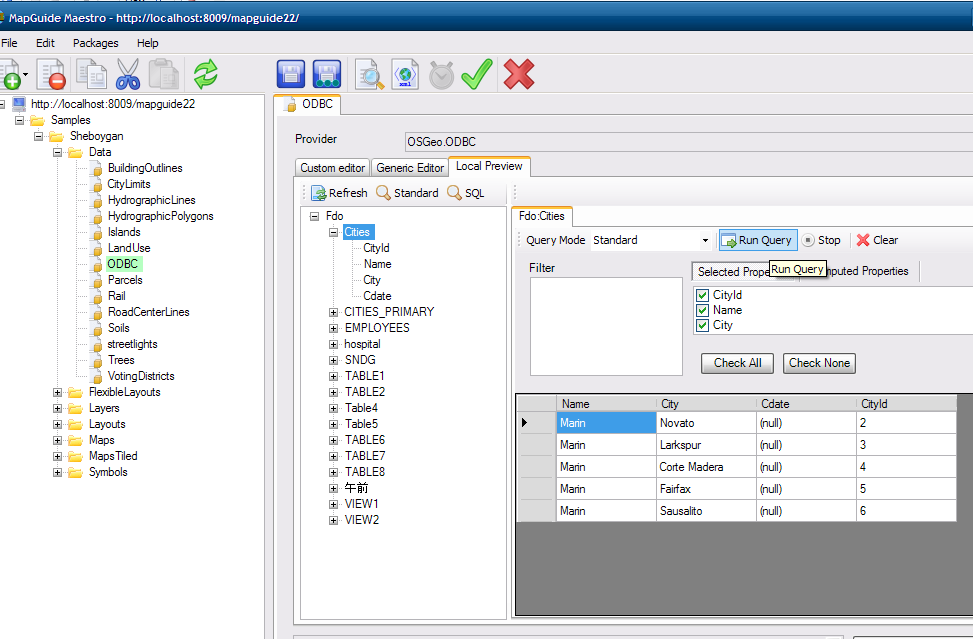Switch to the Generic Editor tab
This screenshot has height=639, width=973.
[x=410, y=168]
